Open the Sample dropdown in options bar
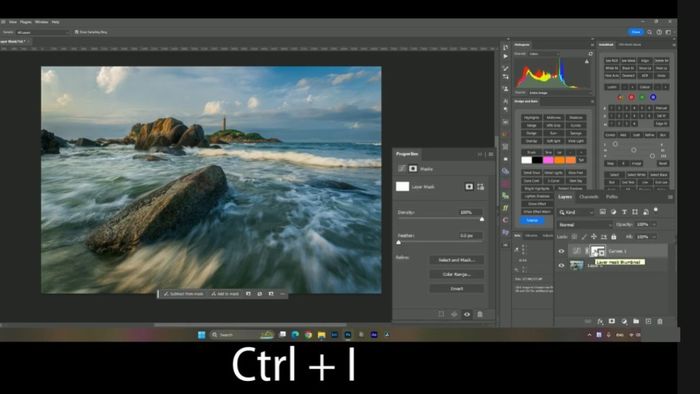This screenshot has height=394, width=700. (x=42, y=32)
